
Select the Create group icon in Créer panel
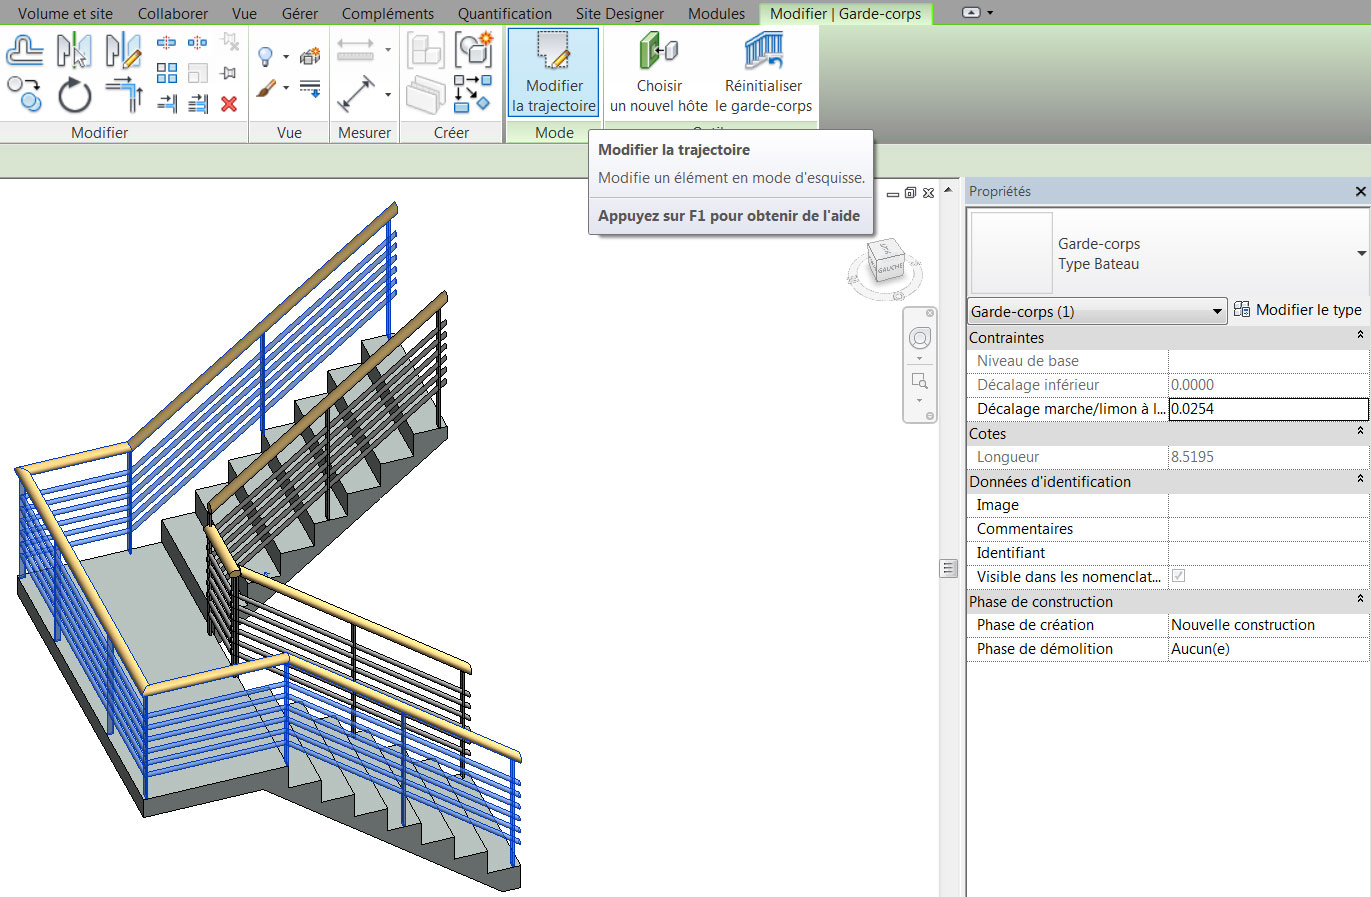[427, 50]
